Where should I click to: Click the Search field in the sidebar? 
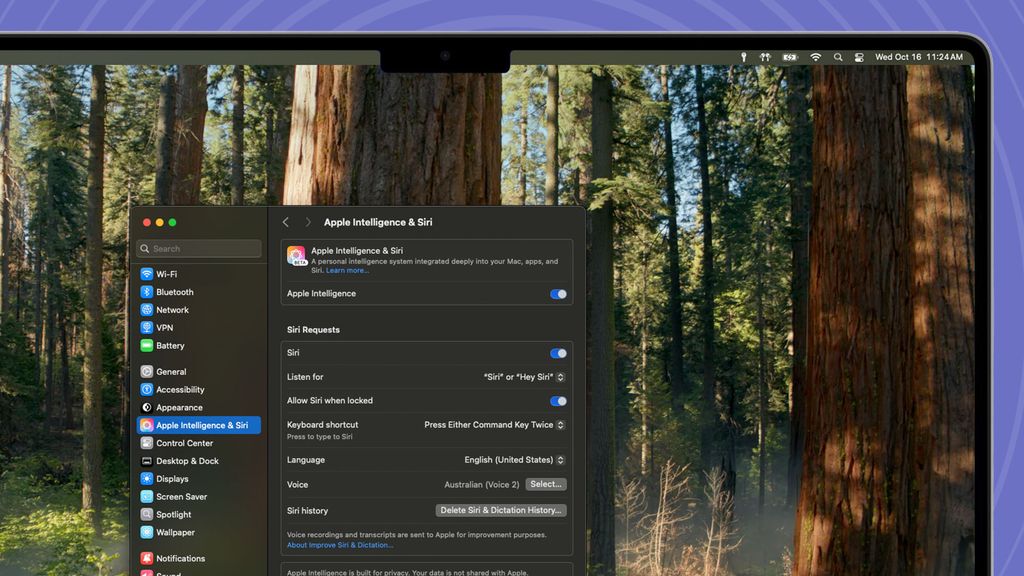197,248
